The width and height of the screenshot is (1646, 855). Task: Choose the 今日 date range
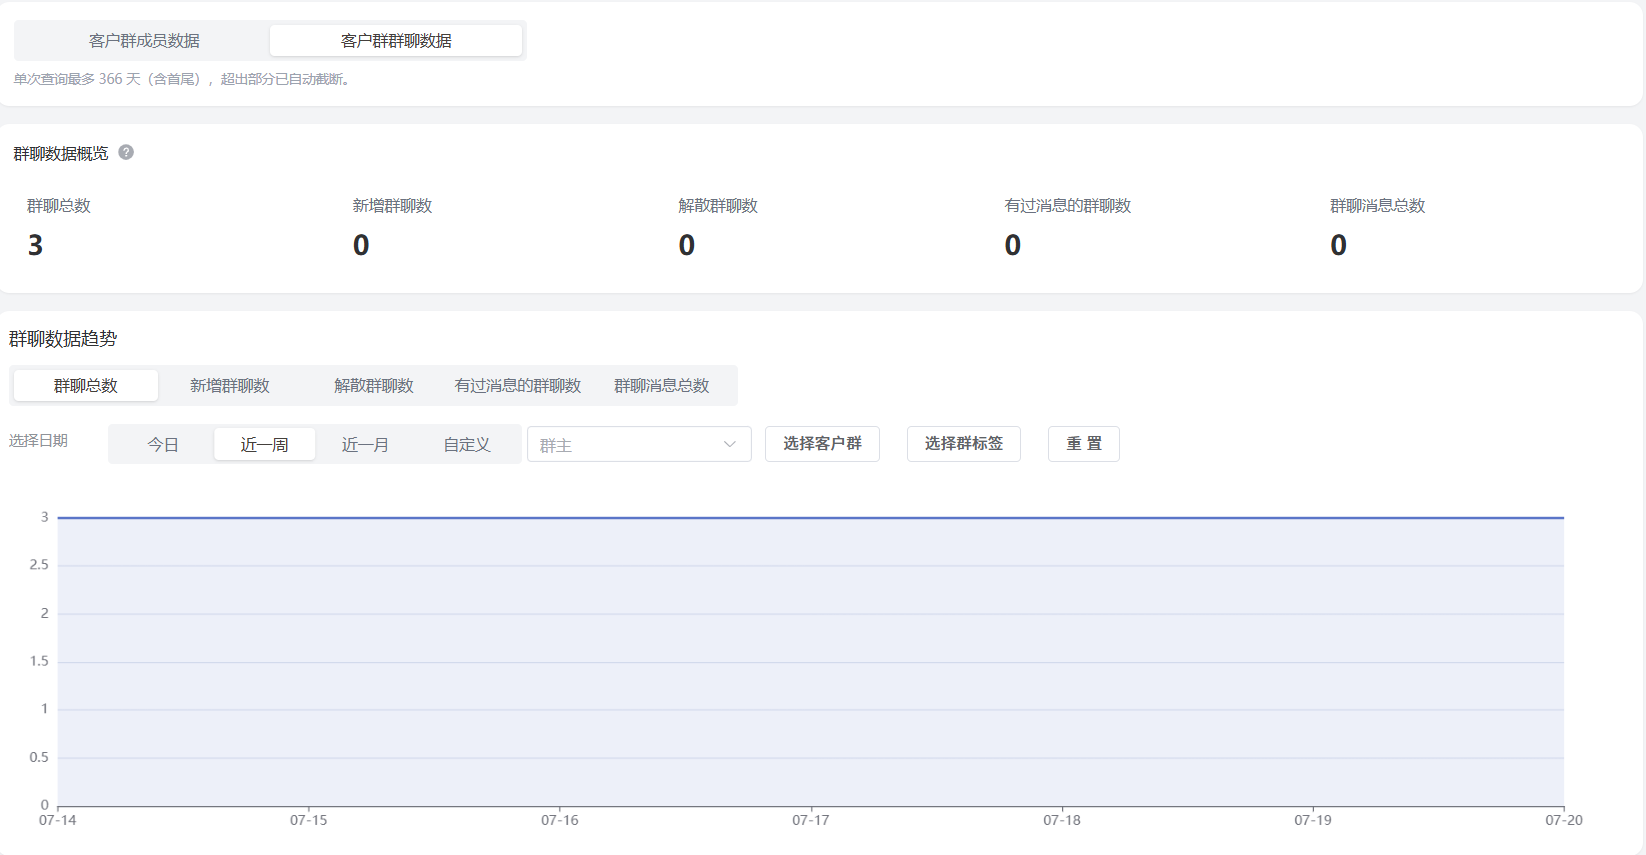163,444
